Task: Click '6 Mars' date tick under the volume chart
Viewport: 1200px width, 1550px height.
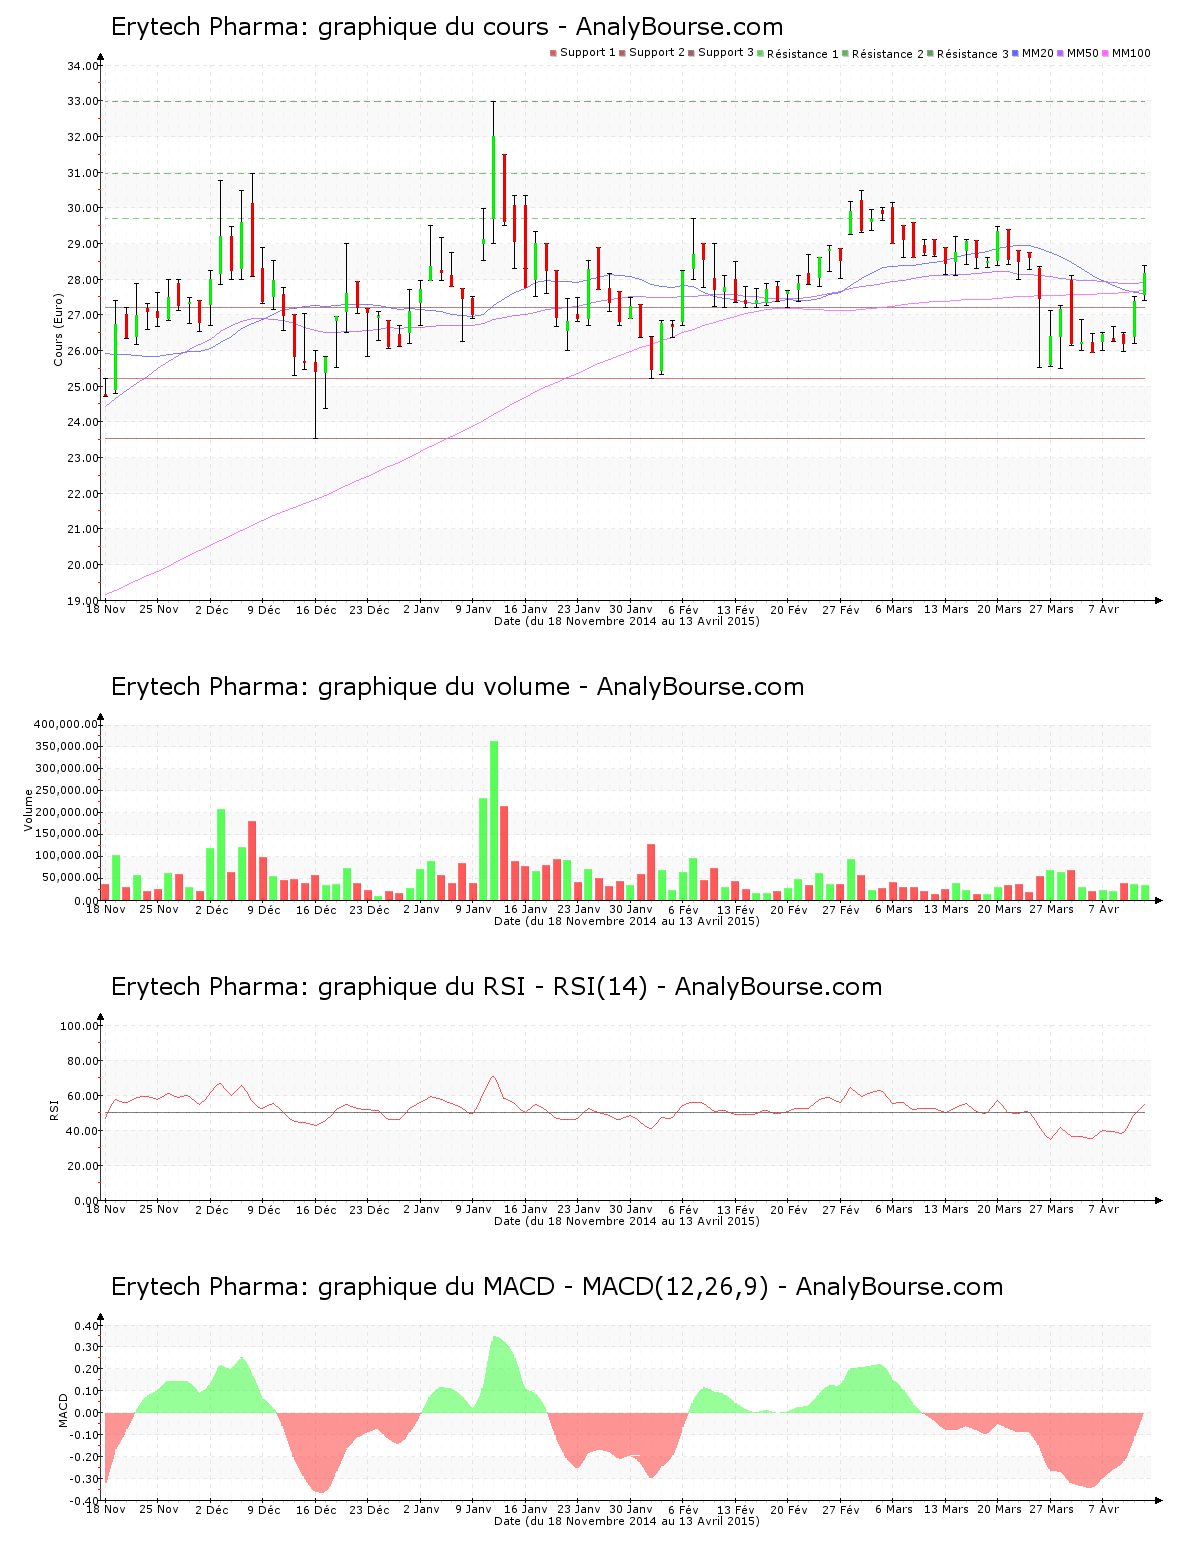Action: pyautogui.click(x=894, y=909)
